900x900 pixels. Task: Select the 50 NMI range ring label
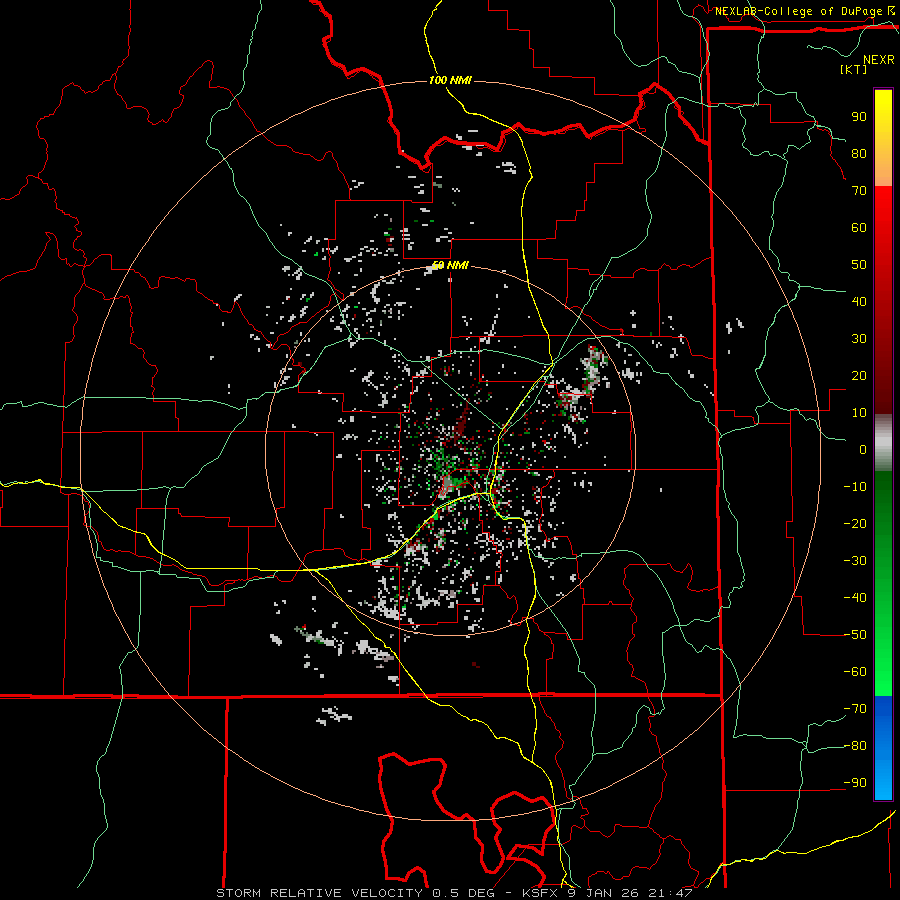[450, 265]
